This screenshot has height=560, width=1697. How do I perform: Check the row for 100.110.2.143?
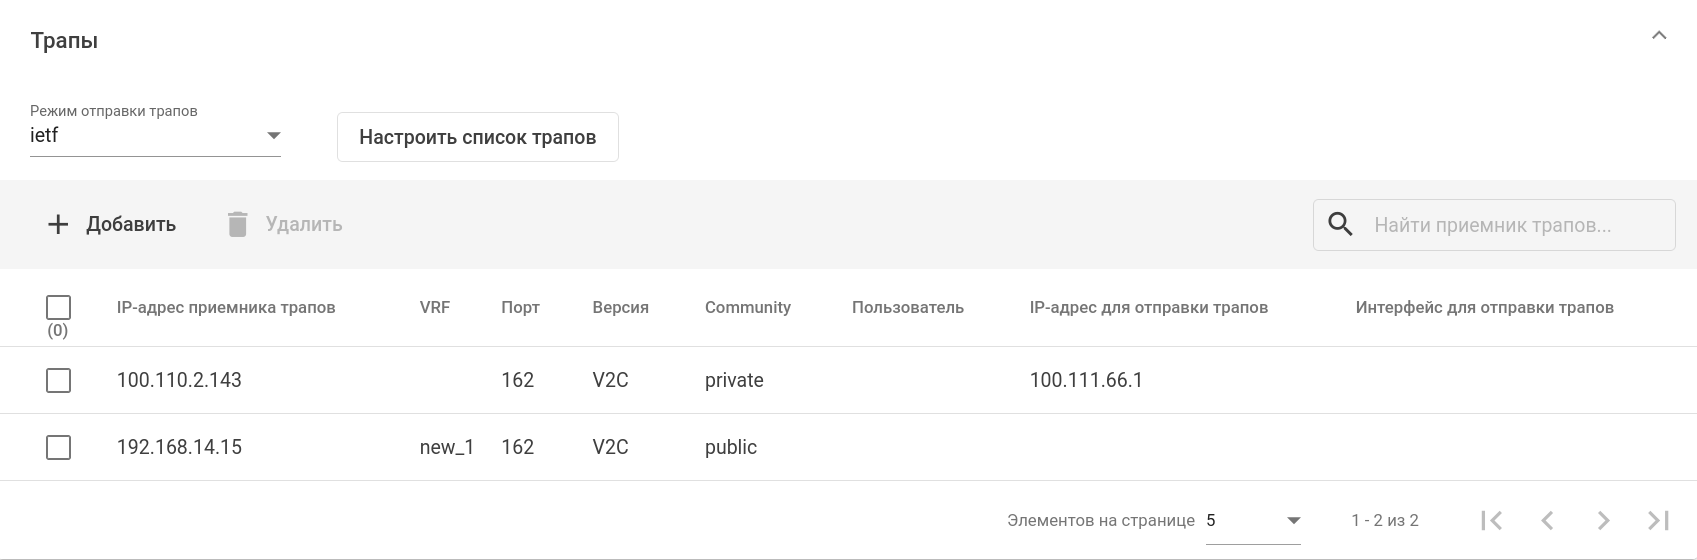click(59, 380)
